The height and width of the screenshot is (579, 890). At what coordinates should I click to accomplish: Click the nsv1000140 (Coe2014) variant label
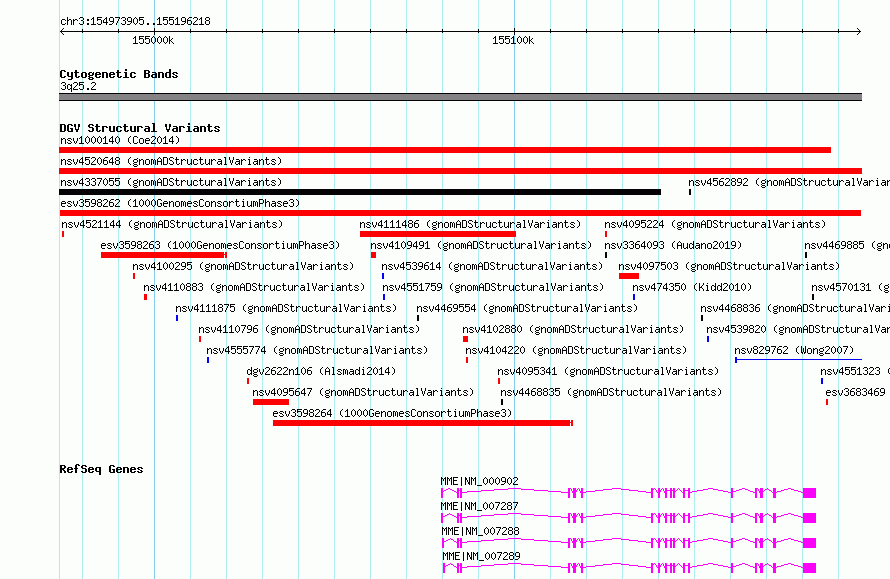(120, 140)
